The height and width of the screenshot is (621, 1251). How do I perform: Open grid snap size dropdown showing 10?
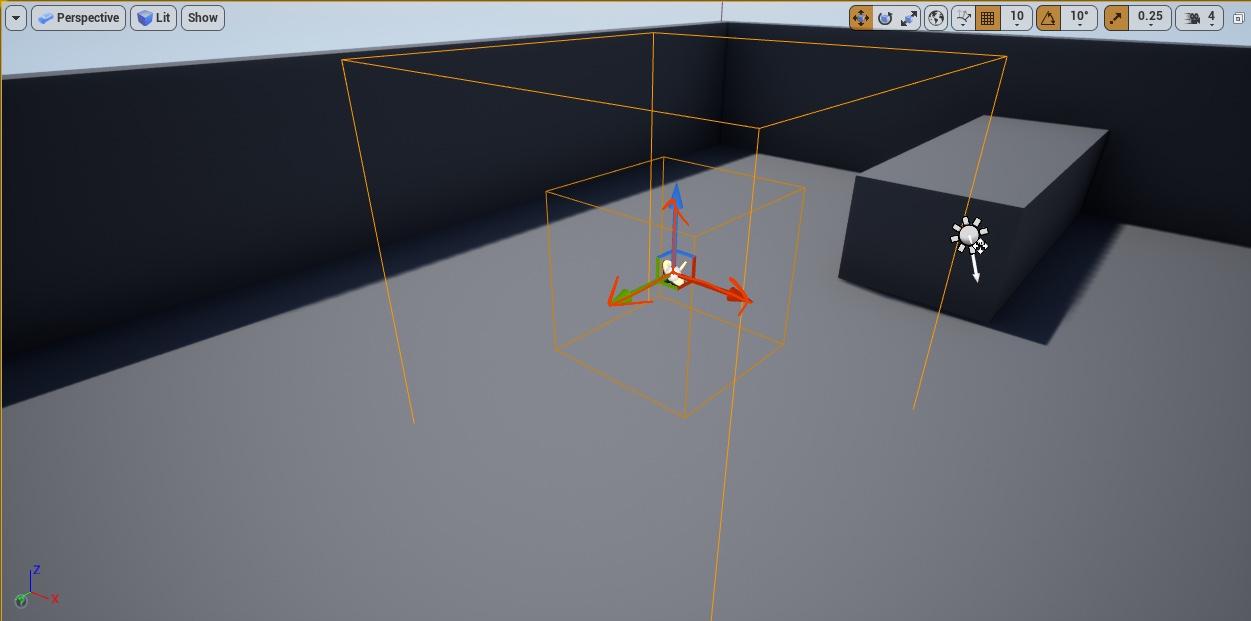(x=1017, y=18)
